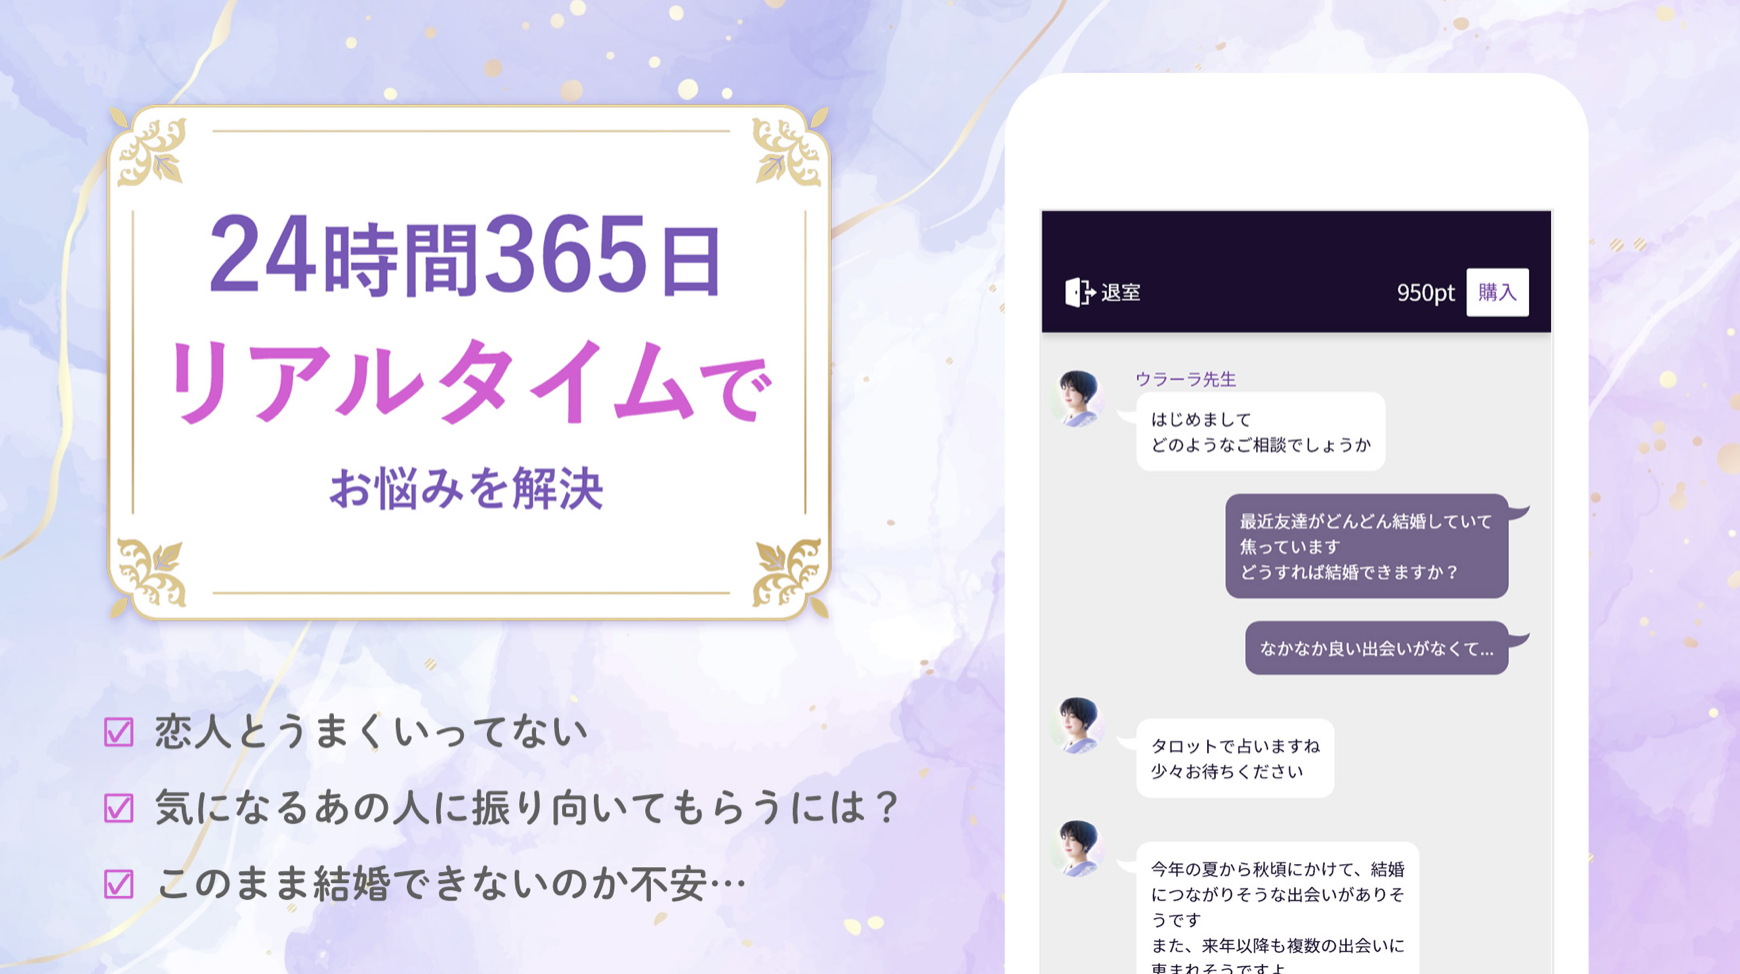
Task: Click the 購入 purchase button
Action: pos(1497,292)
